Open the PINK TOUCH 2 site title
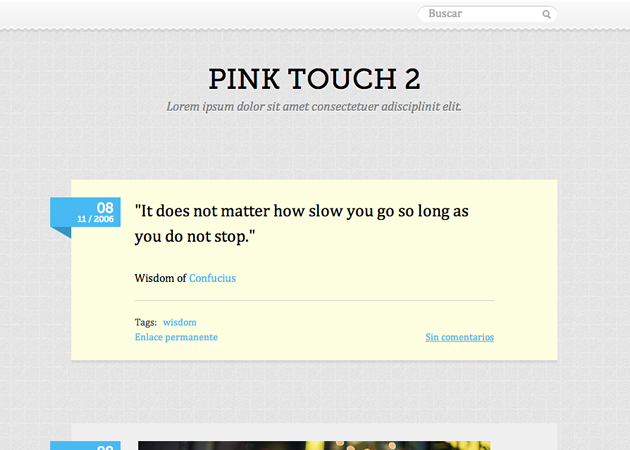 click(314, 80)
